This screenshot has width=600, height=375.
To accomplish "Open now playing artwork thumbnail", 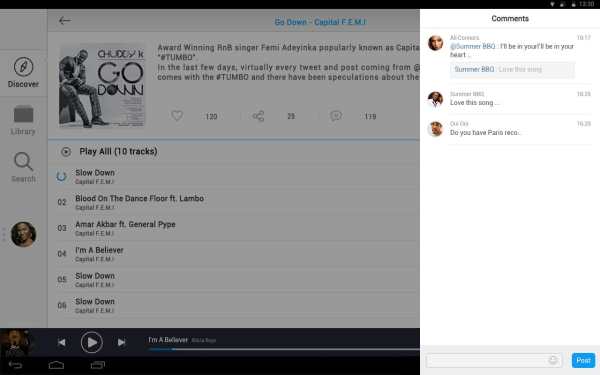I will point(15,343).
